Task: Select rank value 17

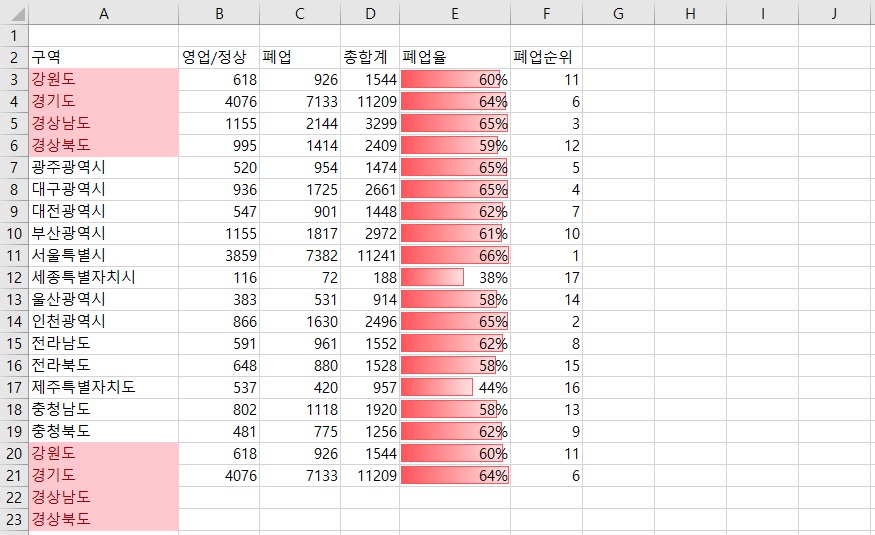Action: [546, 277]
